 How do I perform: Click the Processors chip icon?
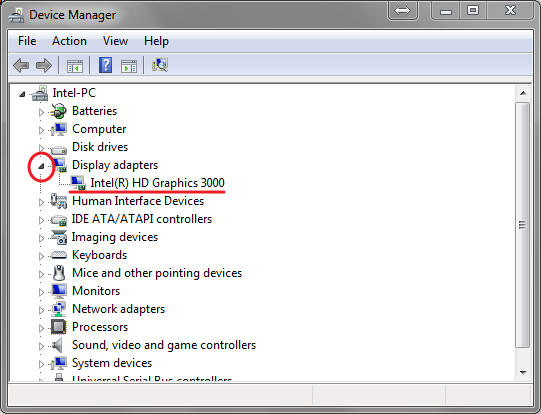59,327
